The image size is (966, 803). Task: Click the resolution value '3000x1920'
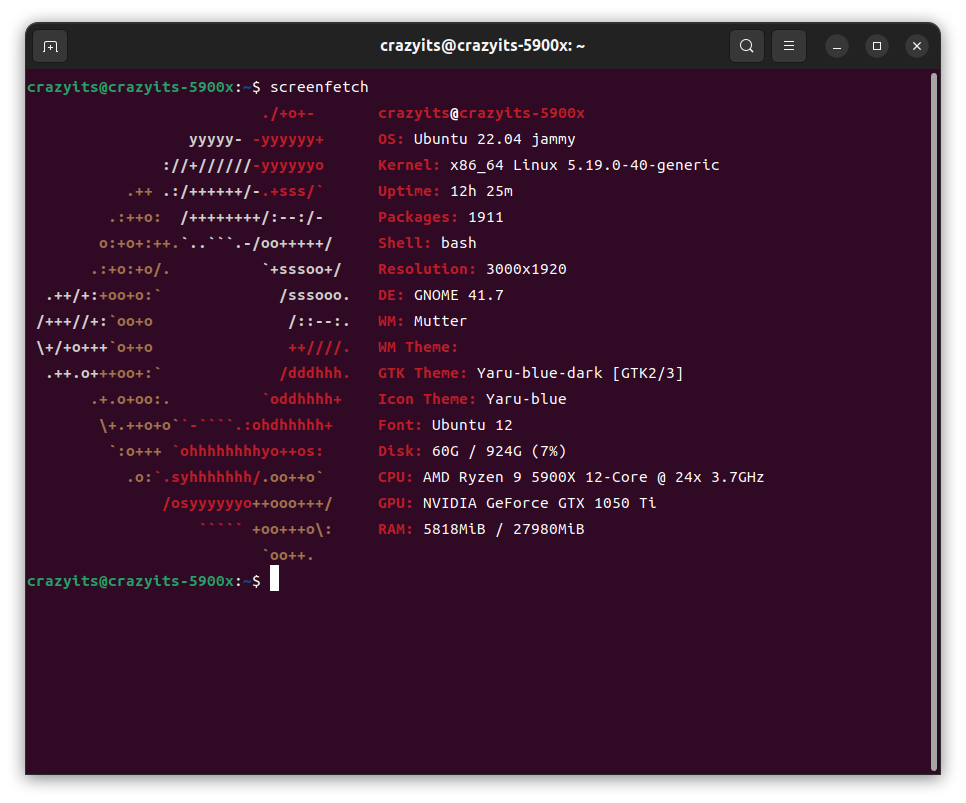526,269
